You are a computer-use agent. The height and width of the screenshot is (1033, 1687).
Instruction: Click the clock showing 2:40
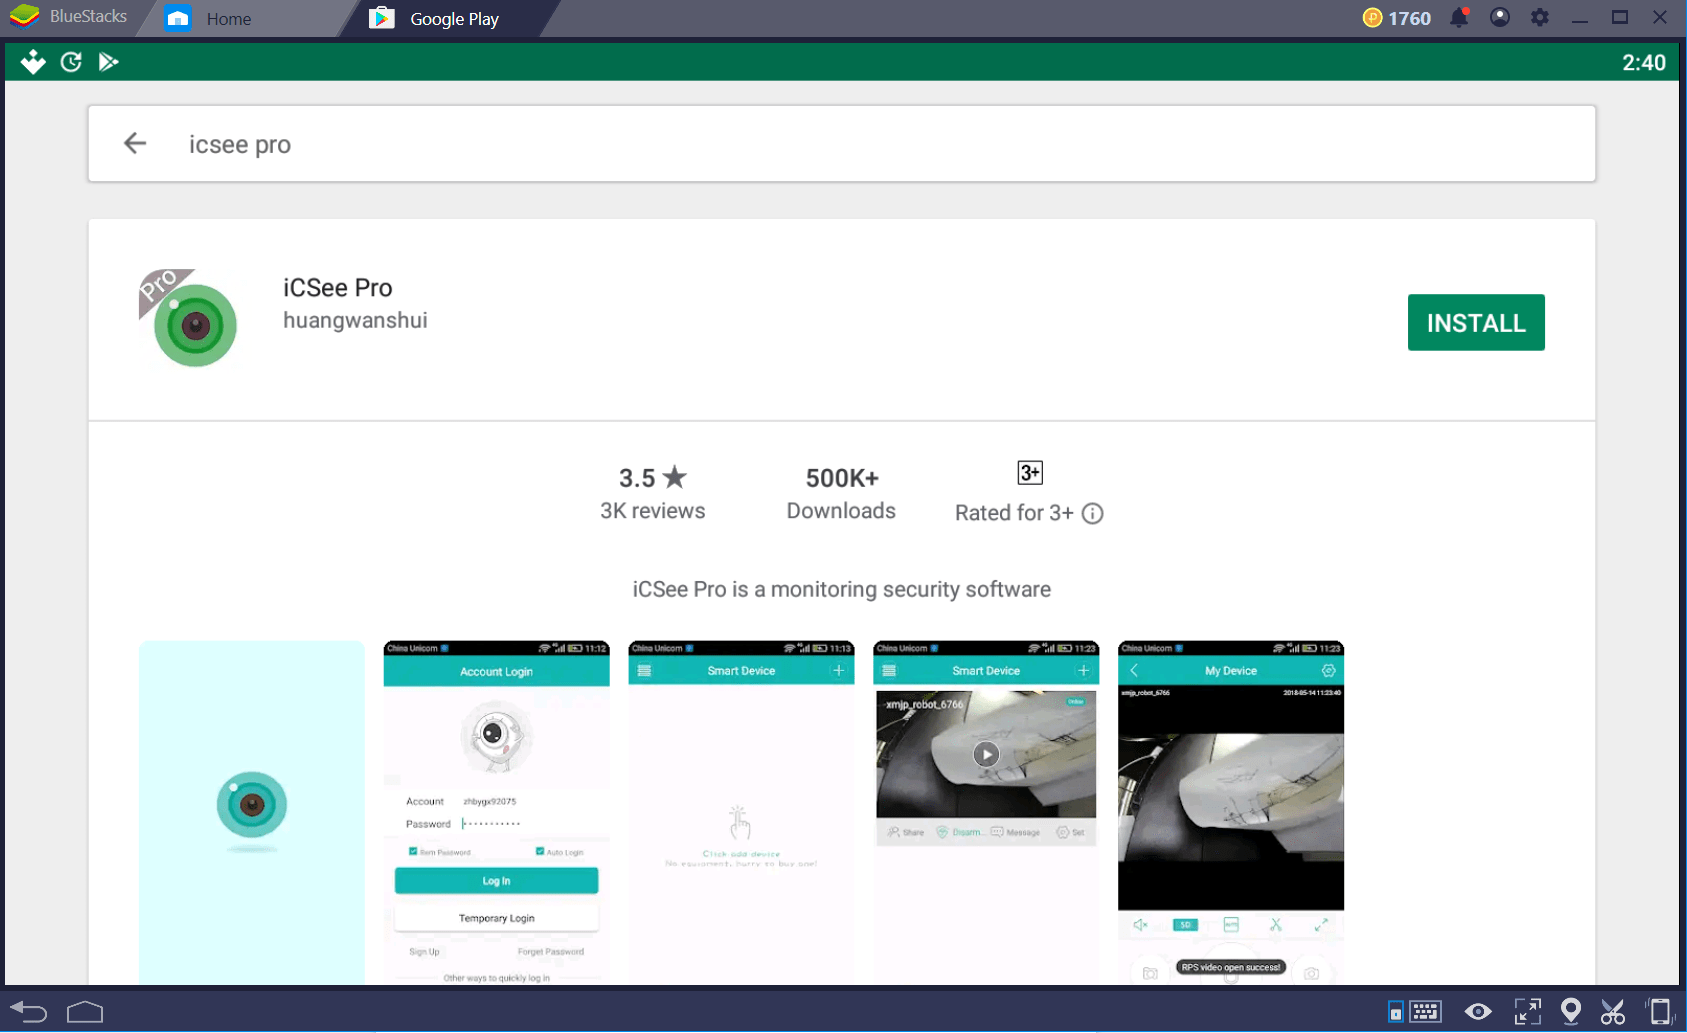tap(1644, 62)
